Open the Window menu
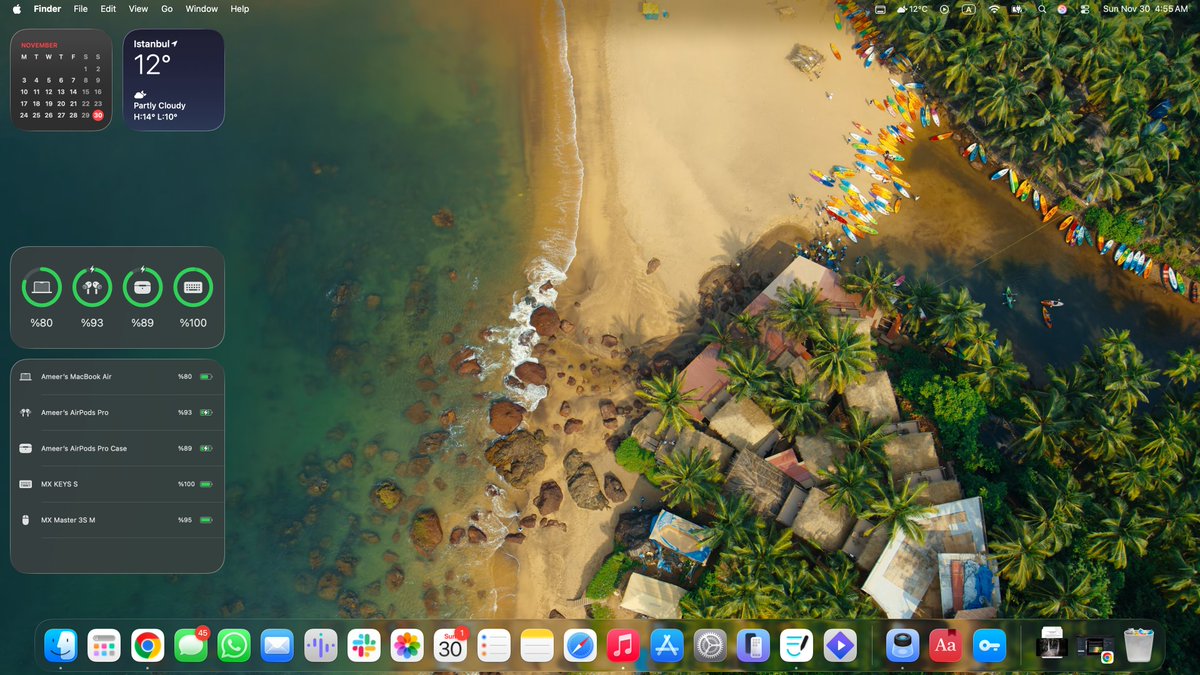The height and width of the screenshot is (675, 1200). pyautogui.click(x=202, y=8)
